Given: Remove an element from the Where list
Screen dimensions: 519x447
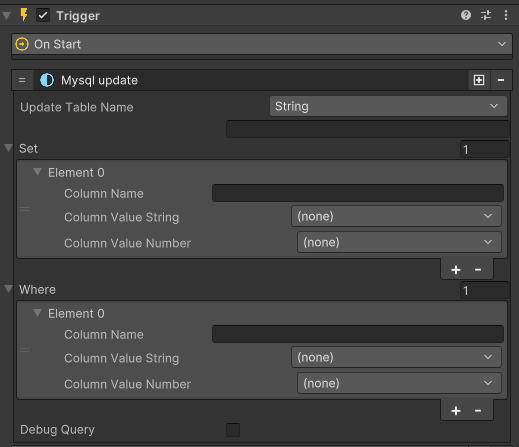Looking at the screenshot, I should (478, 411).
